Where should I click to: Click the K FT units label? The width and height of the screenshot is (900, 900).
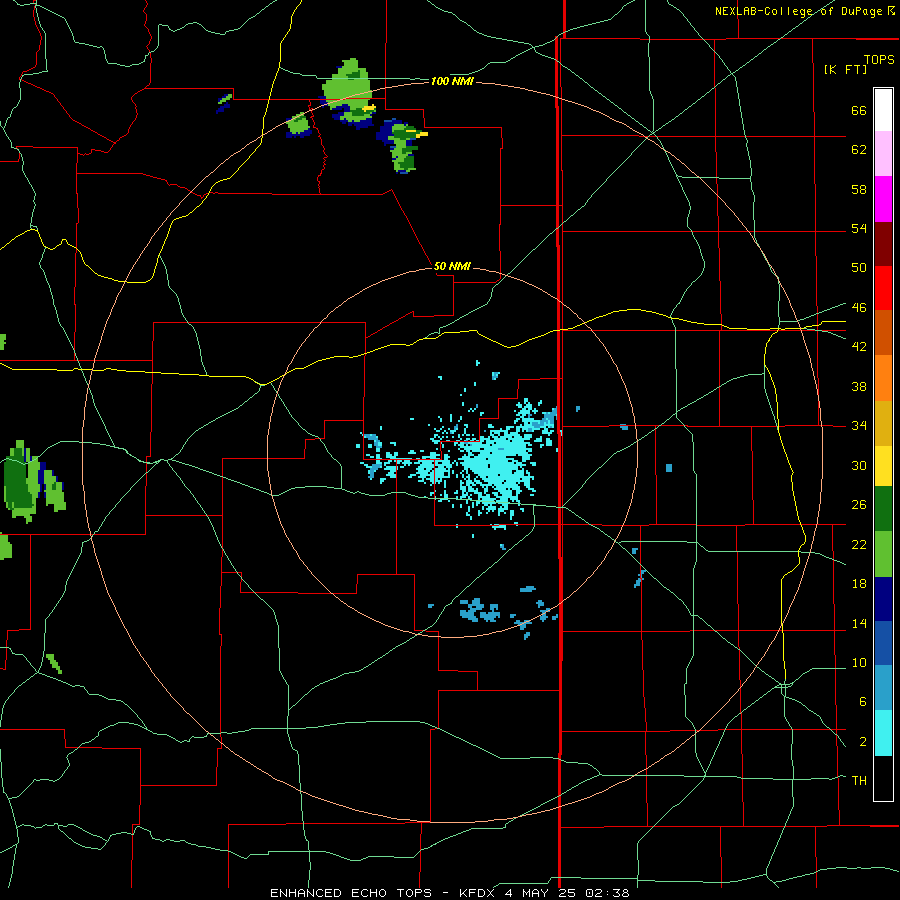coord(845,70)
